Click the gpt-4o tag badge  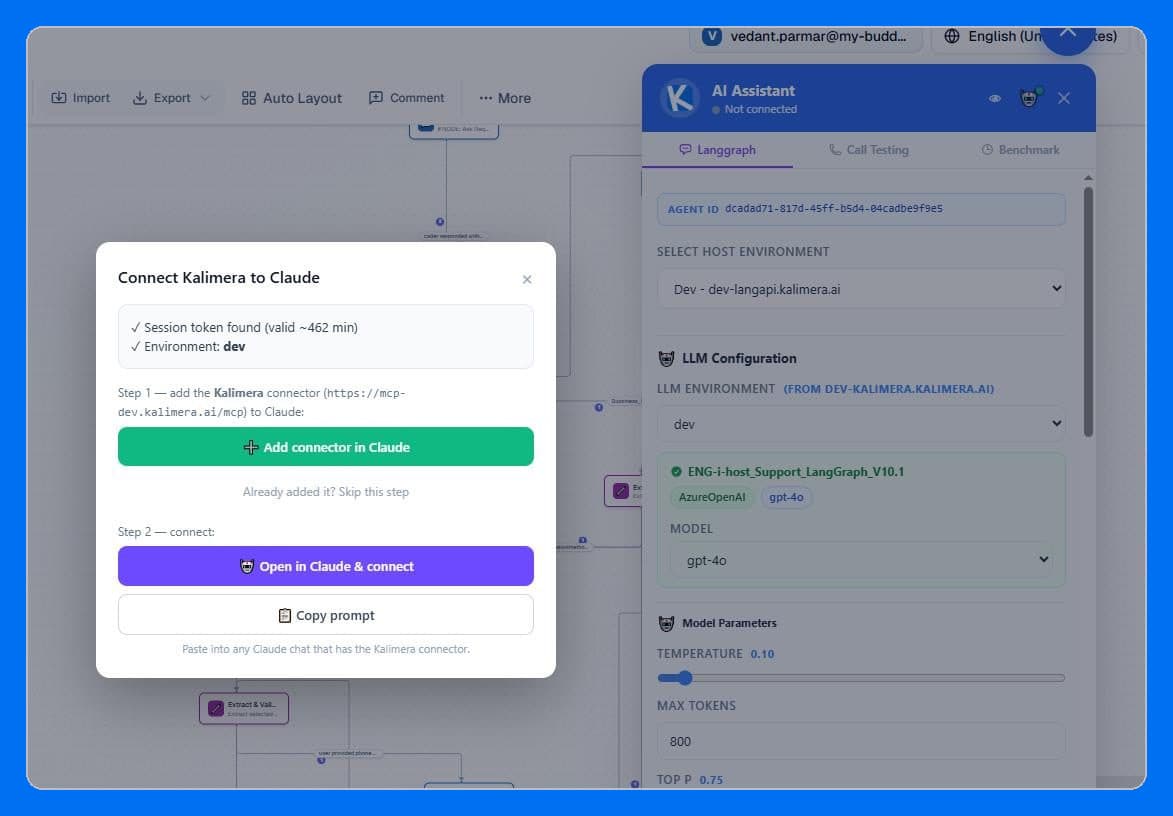[786, 497]
